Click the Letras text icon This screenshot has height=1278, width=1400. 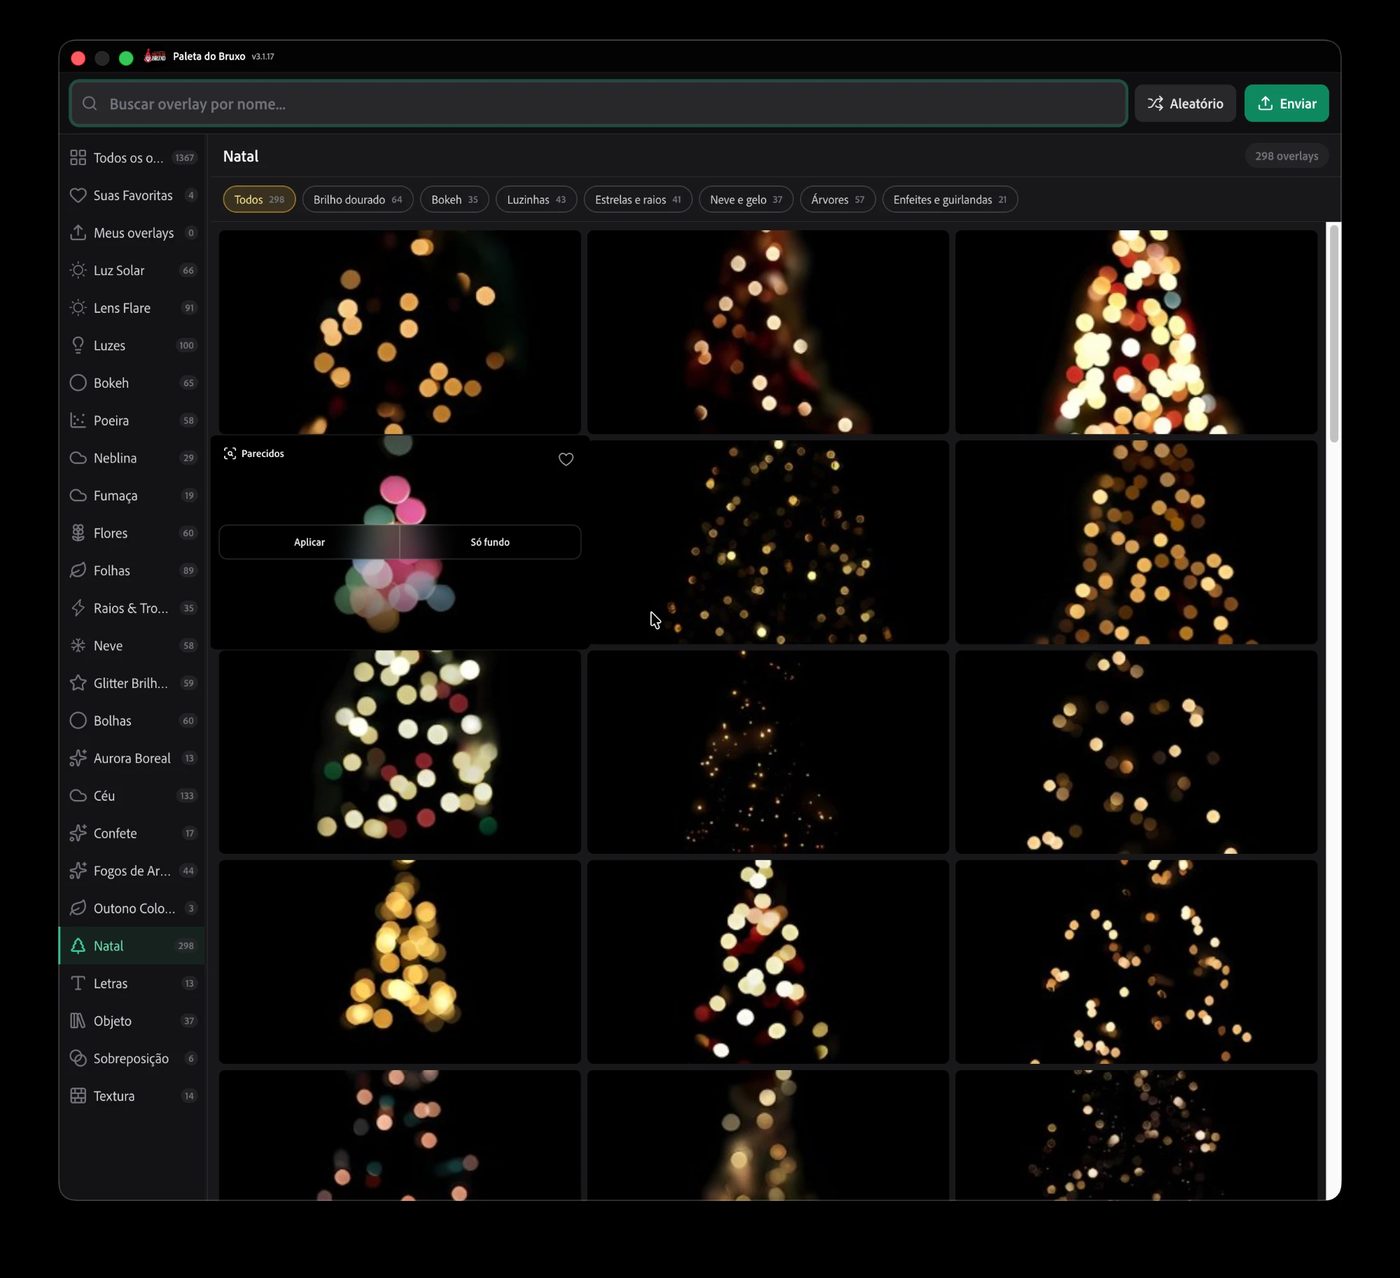(x=78, y=983)
